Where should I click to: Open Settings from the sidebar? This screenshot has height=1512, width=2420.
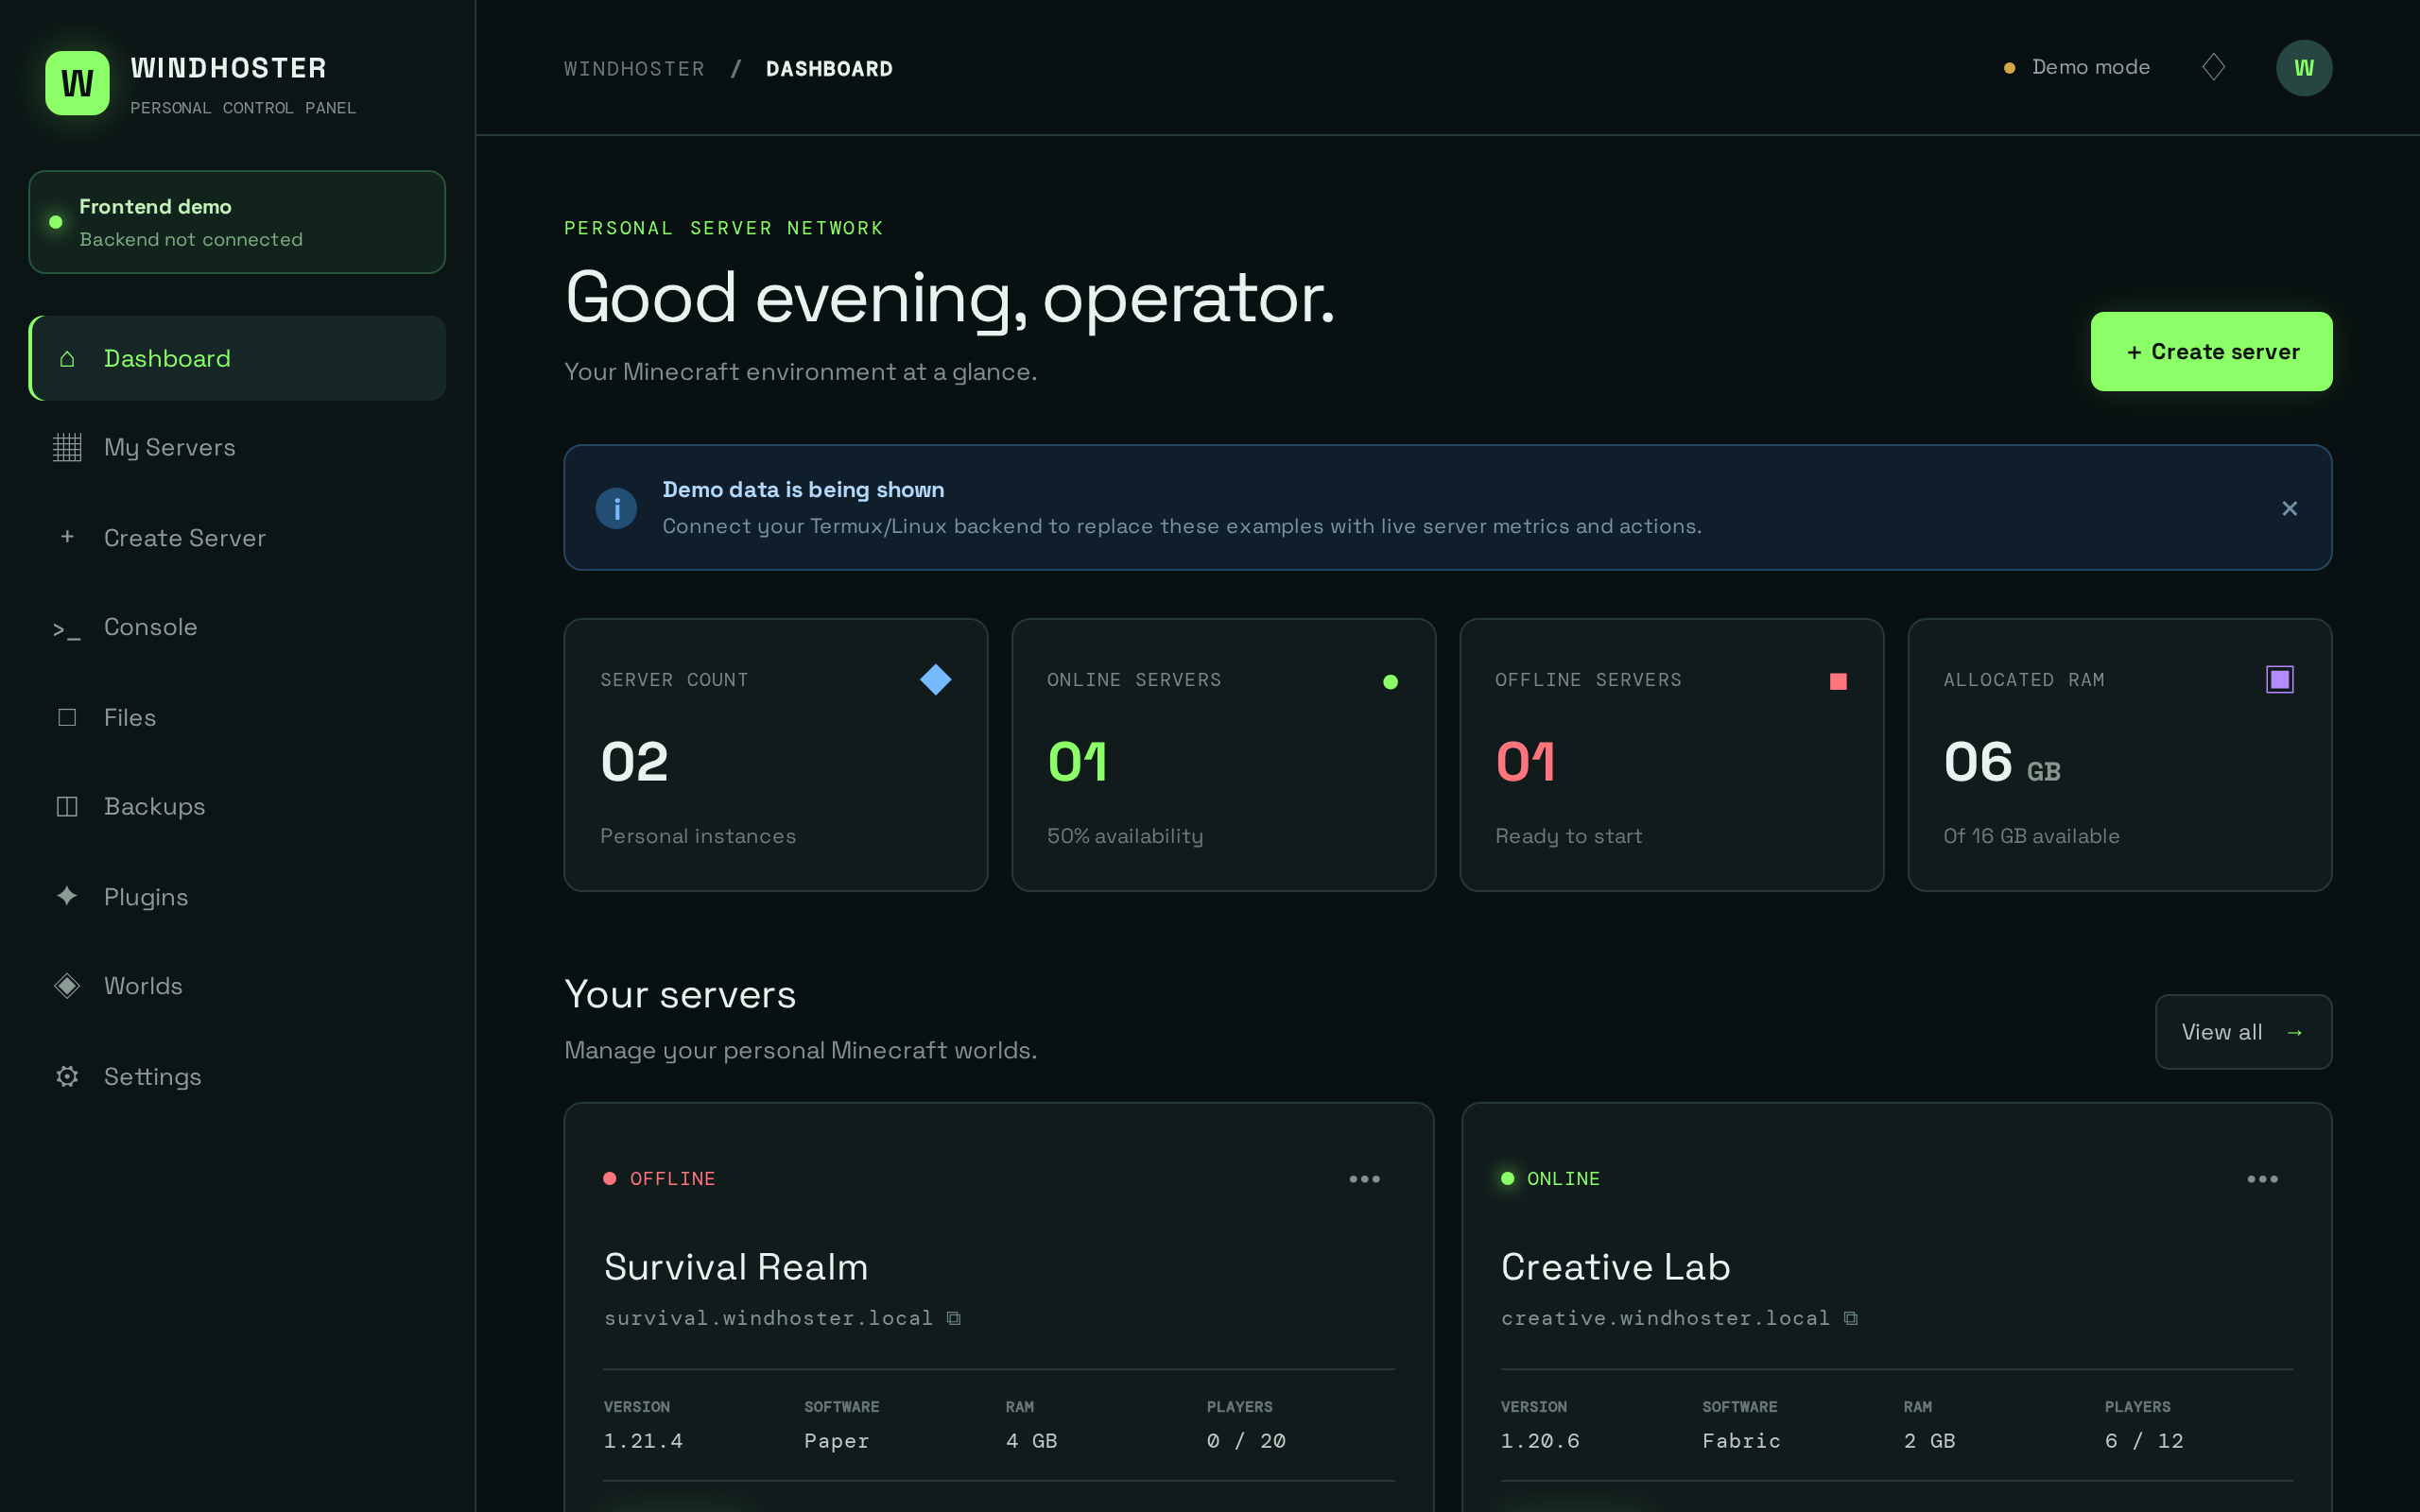(237, 1076)
